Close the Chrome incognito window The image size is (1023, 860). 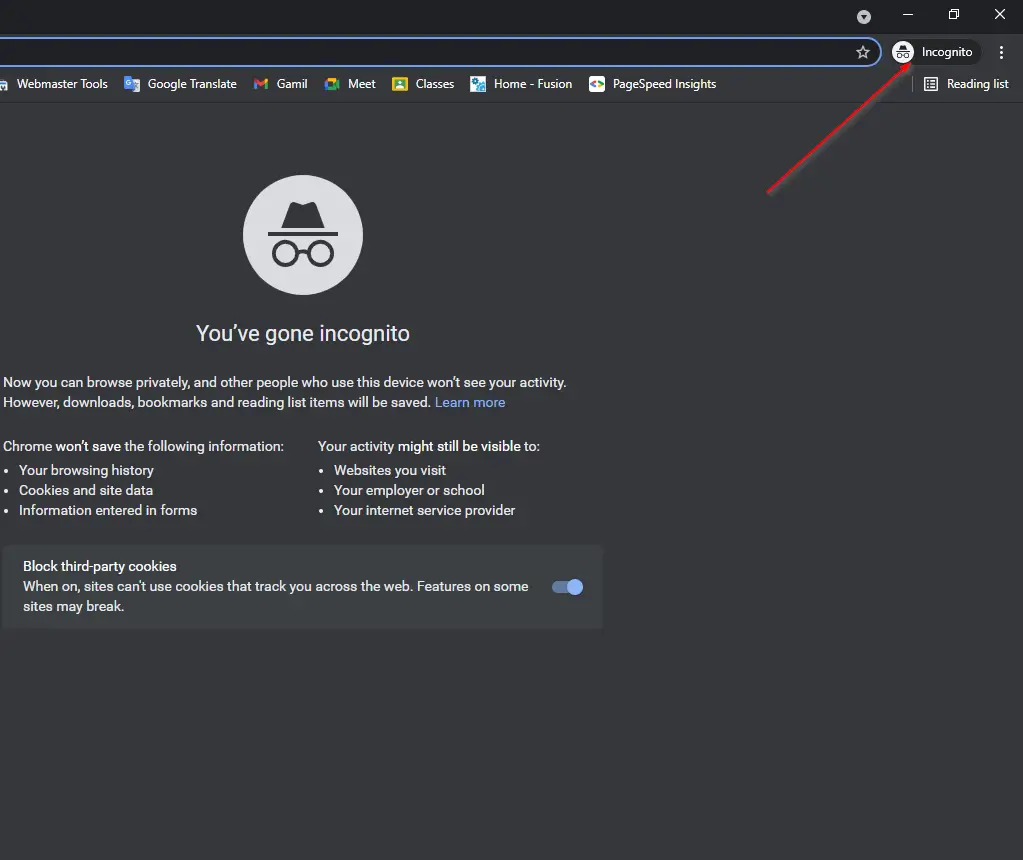(x=1000, y=14)
